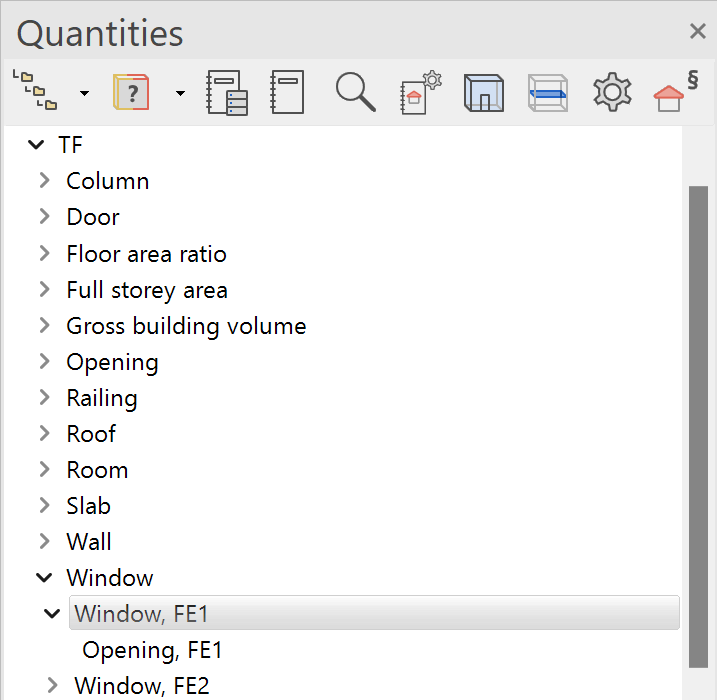Click the plain notebook report icon
The image size is (717, 700).
pyautogui.click(x=287, y=92)
